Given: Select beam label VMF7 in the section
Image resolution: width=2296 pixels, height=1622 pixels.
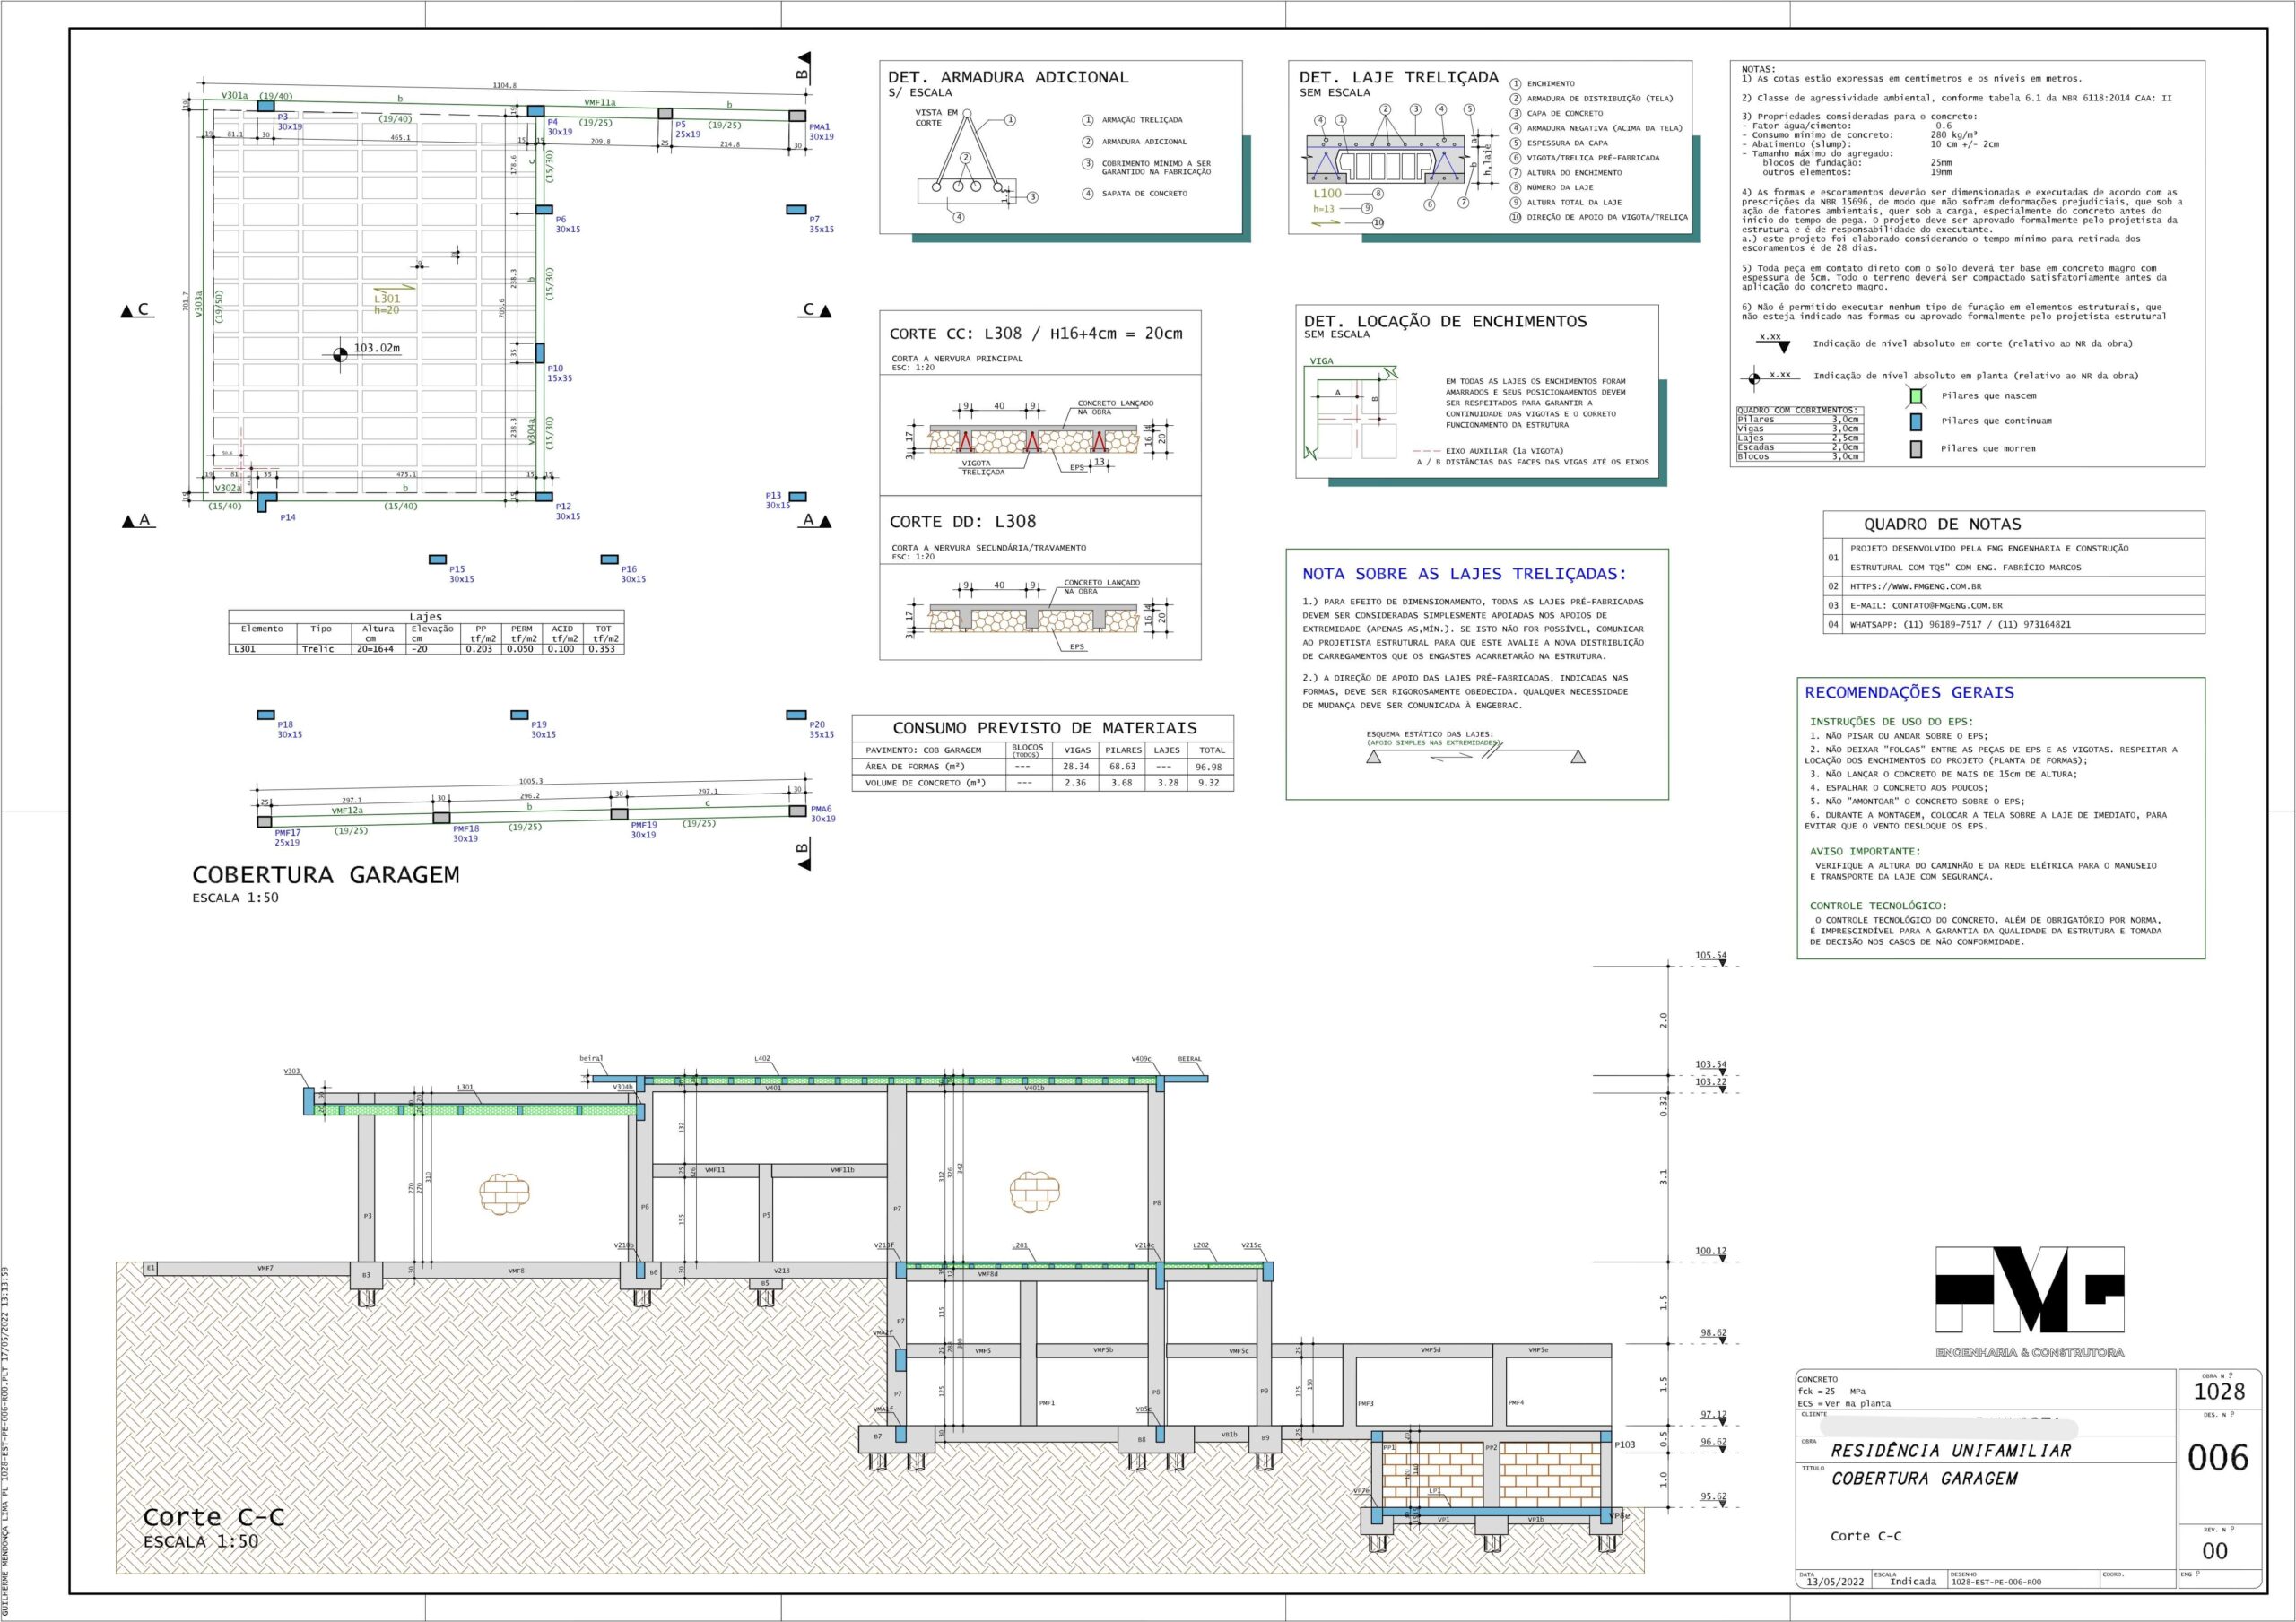Looking at the screenshot, I should click(x=265, y=1269).
